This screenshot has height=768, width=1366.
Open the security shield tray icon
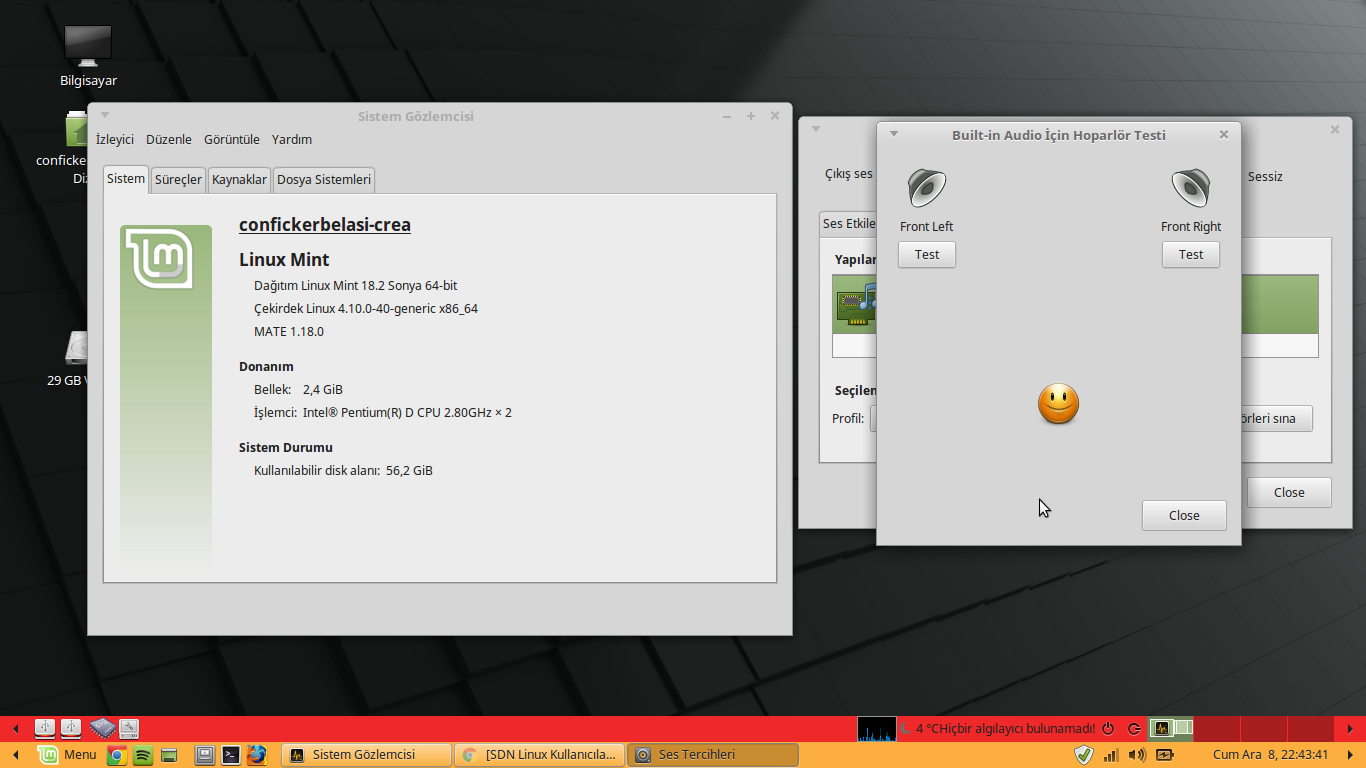pyautogui.click(x=1083, y=755)
